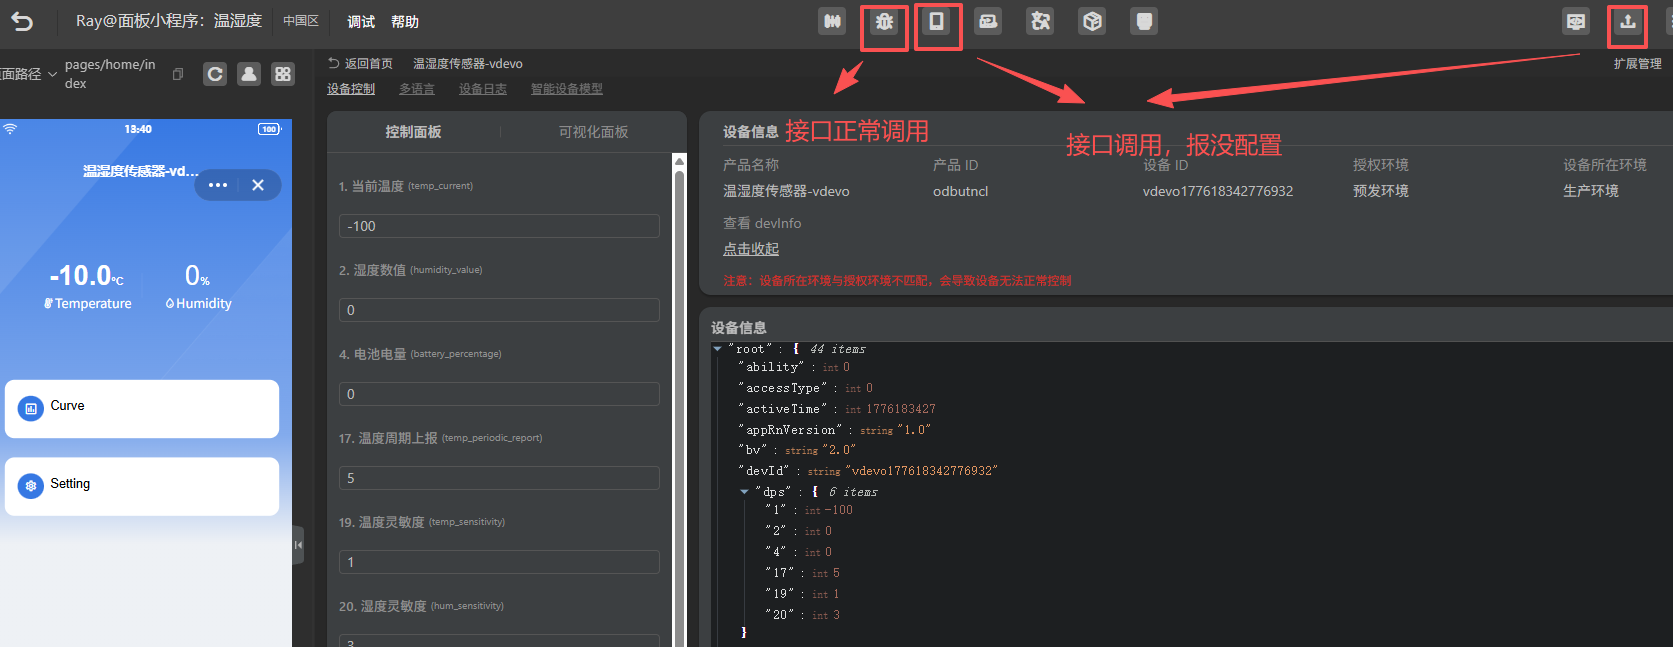The image size is (1673, 647).
Task: Refresh the simulator with the reload icon
Action: 215,74
